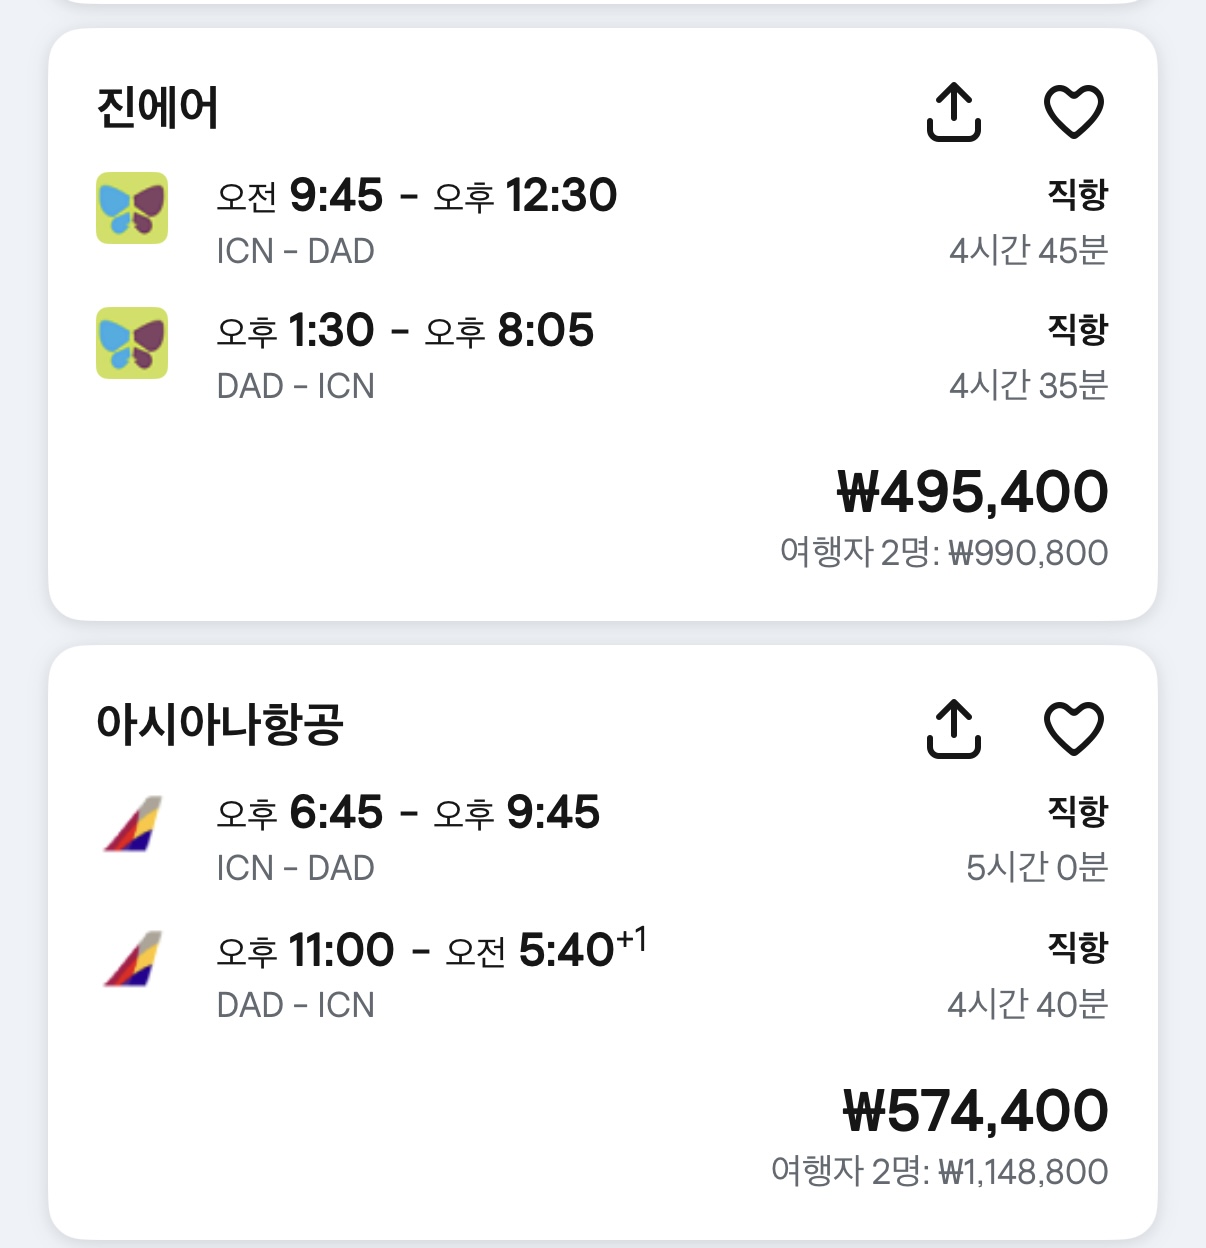Click Asiana logo for ICN - DAD flight
The width and height of the screenshot is (1206, 1248).
[x=132, y=824]
